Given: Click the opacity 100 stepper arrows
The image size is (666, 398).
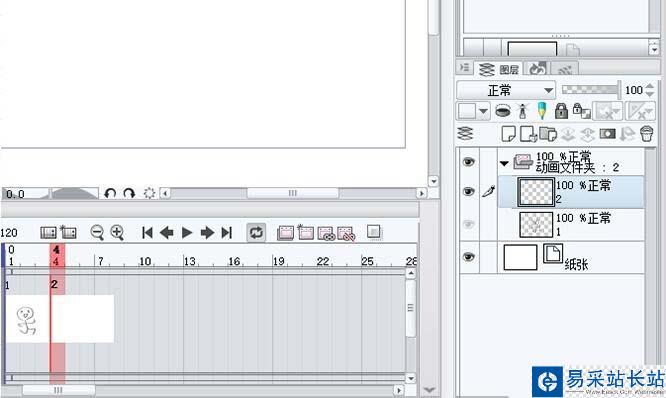Looking at the screenshot, I should pyautogui.click(x=649, y=90).
